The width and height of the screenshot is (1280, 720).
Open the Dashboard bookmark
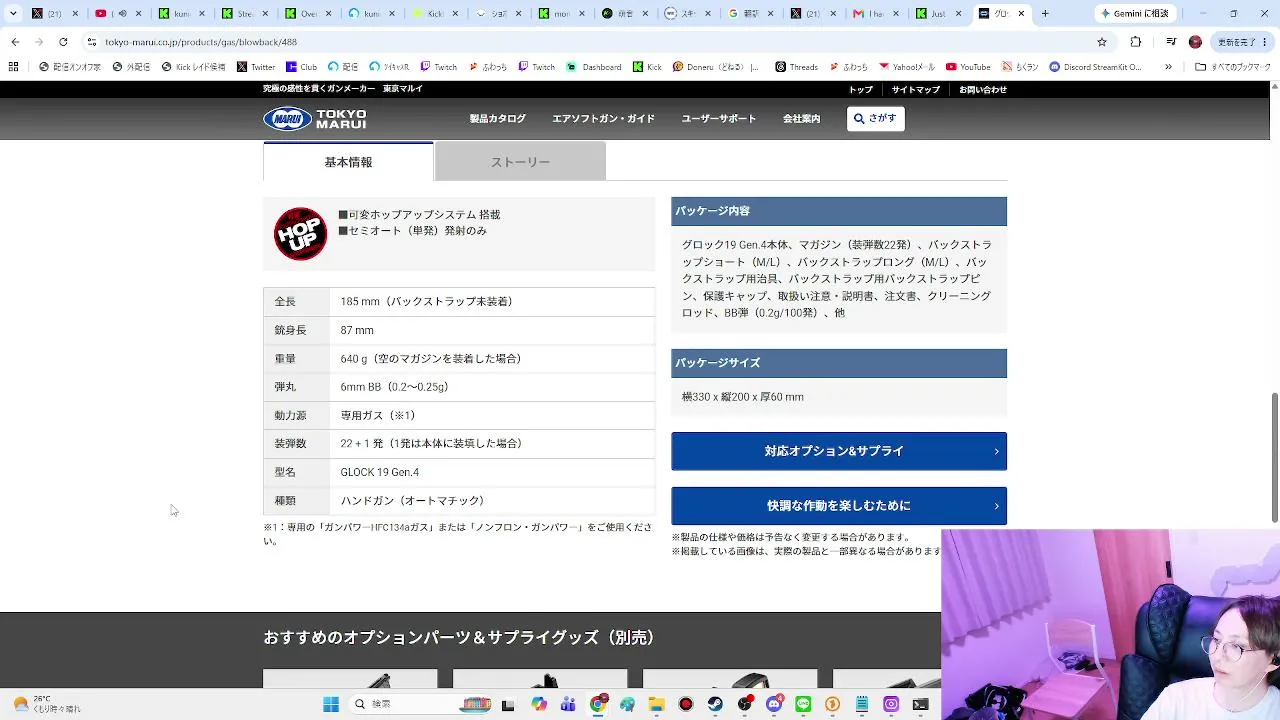click(x=594, y=67)
